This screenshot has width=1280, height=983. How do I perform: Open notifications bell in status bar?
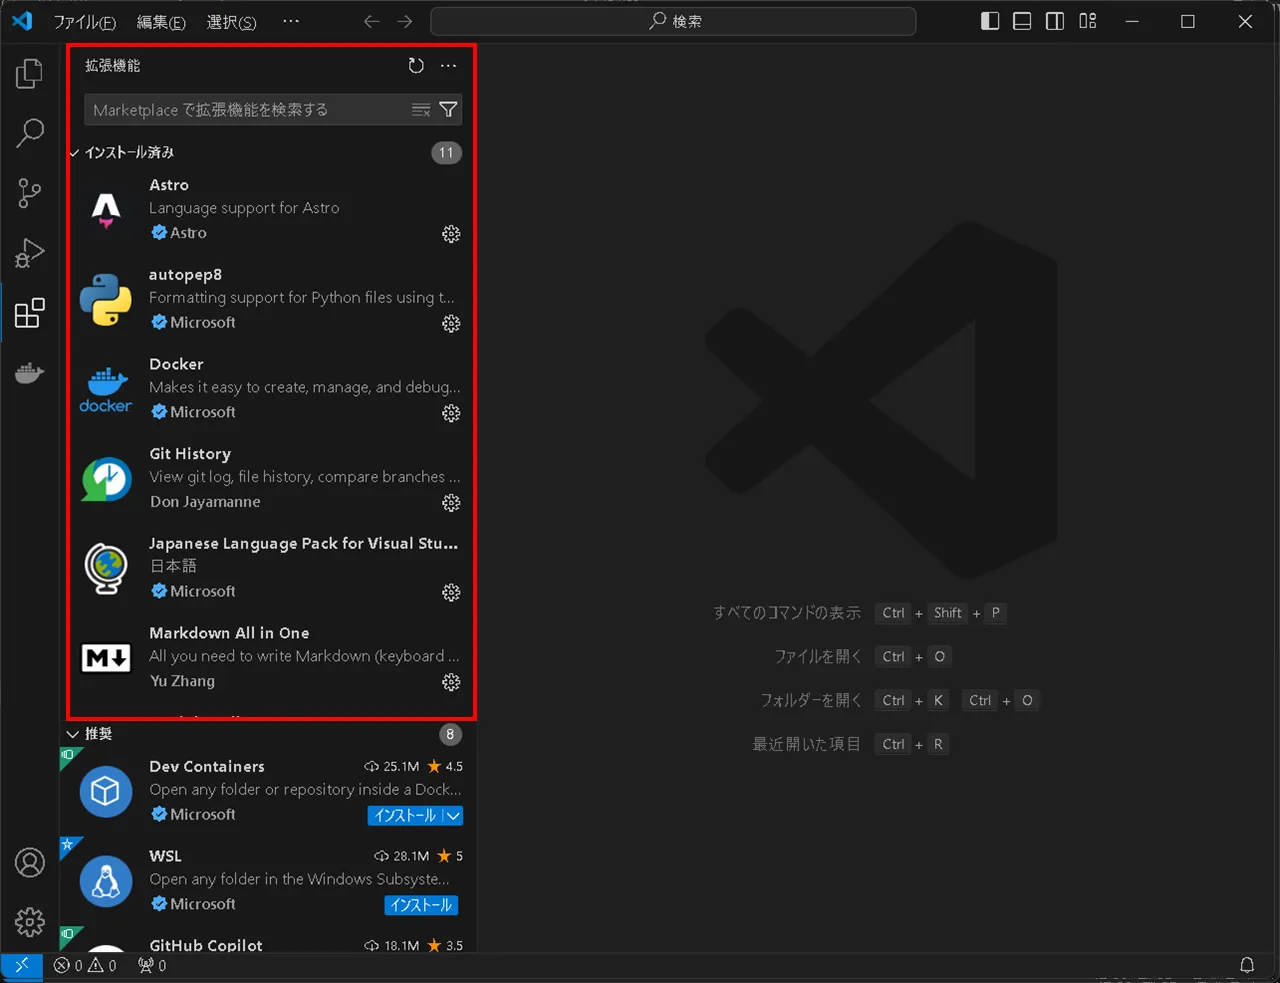[x=1247, y=965]
